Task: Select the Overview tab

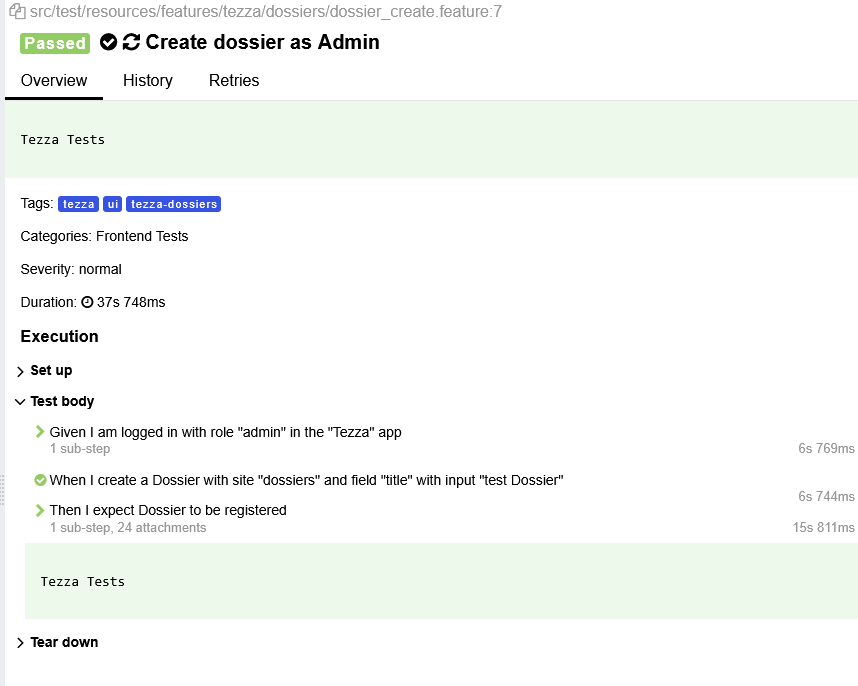Action: point(54,80)
